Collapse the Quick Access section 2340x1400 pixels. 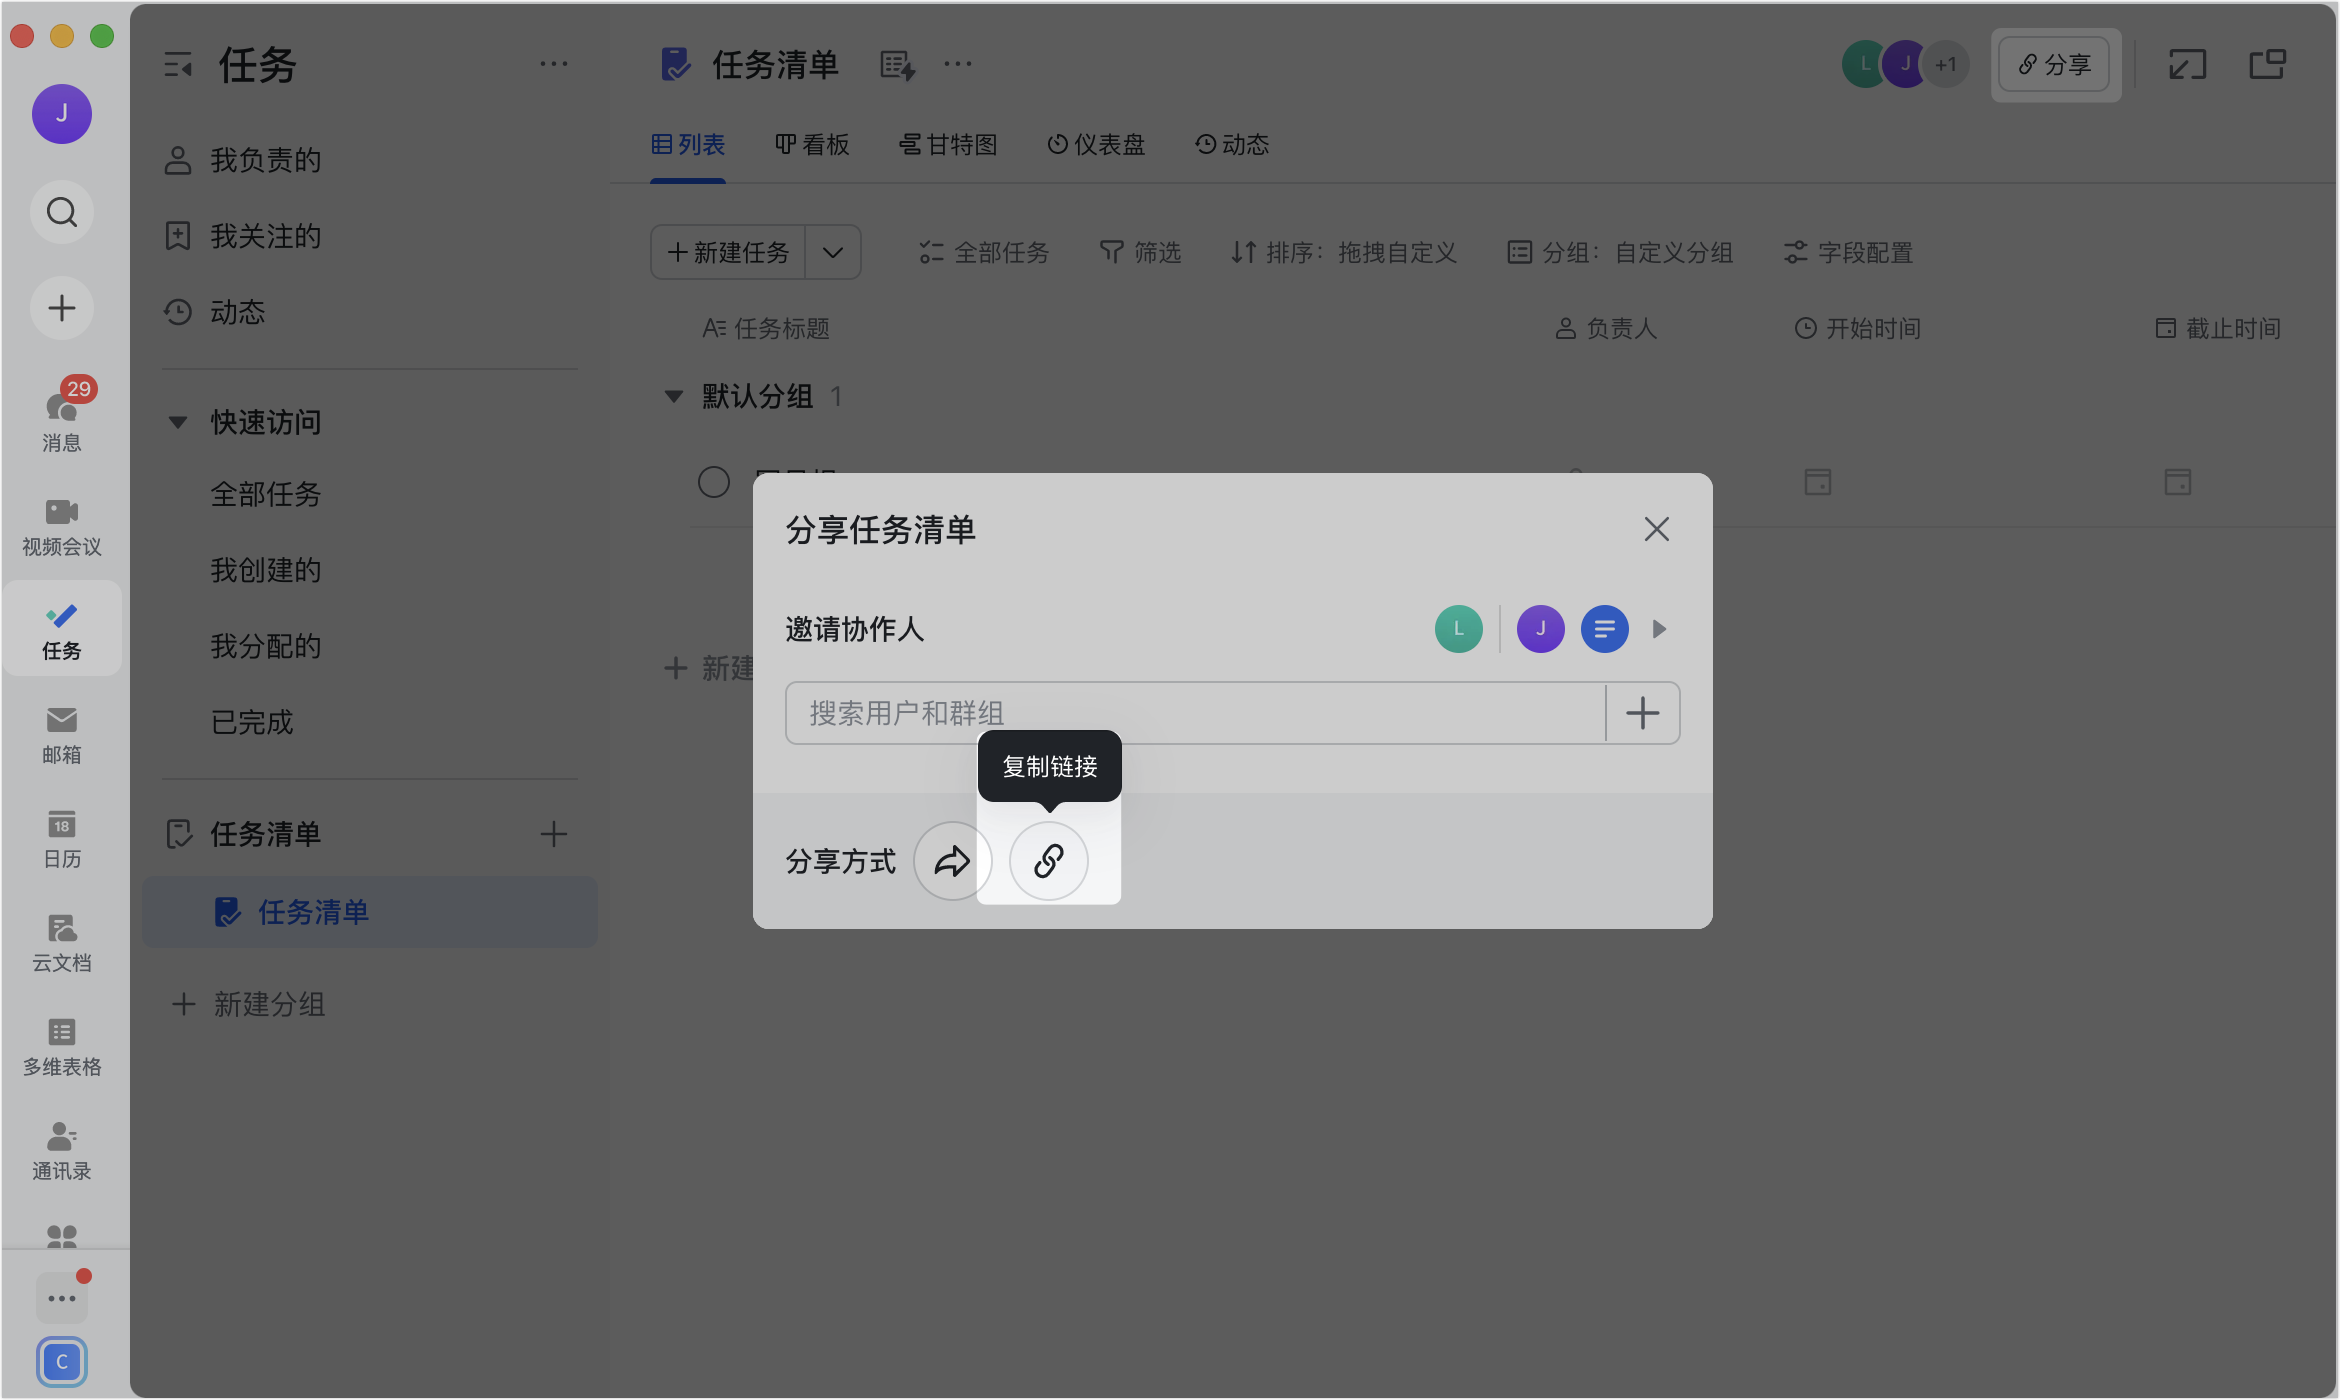click(178, 422)
